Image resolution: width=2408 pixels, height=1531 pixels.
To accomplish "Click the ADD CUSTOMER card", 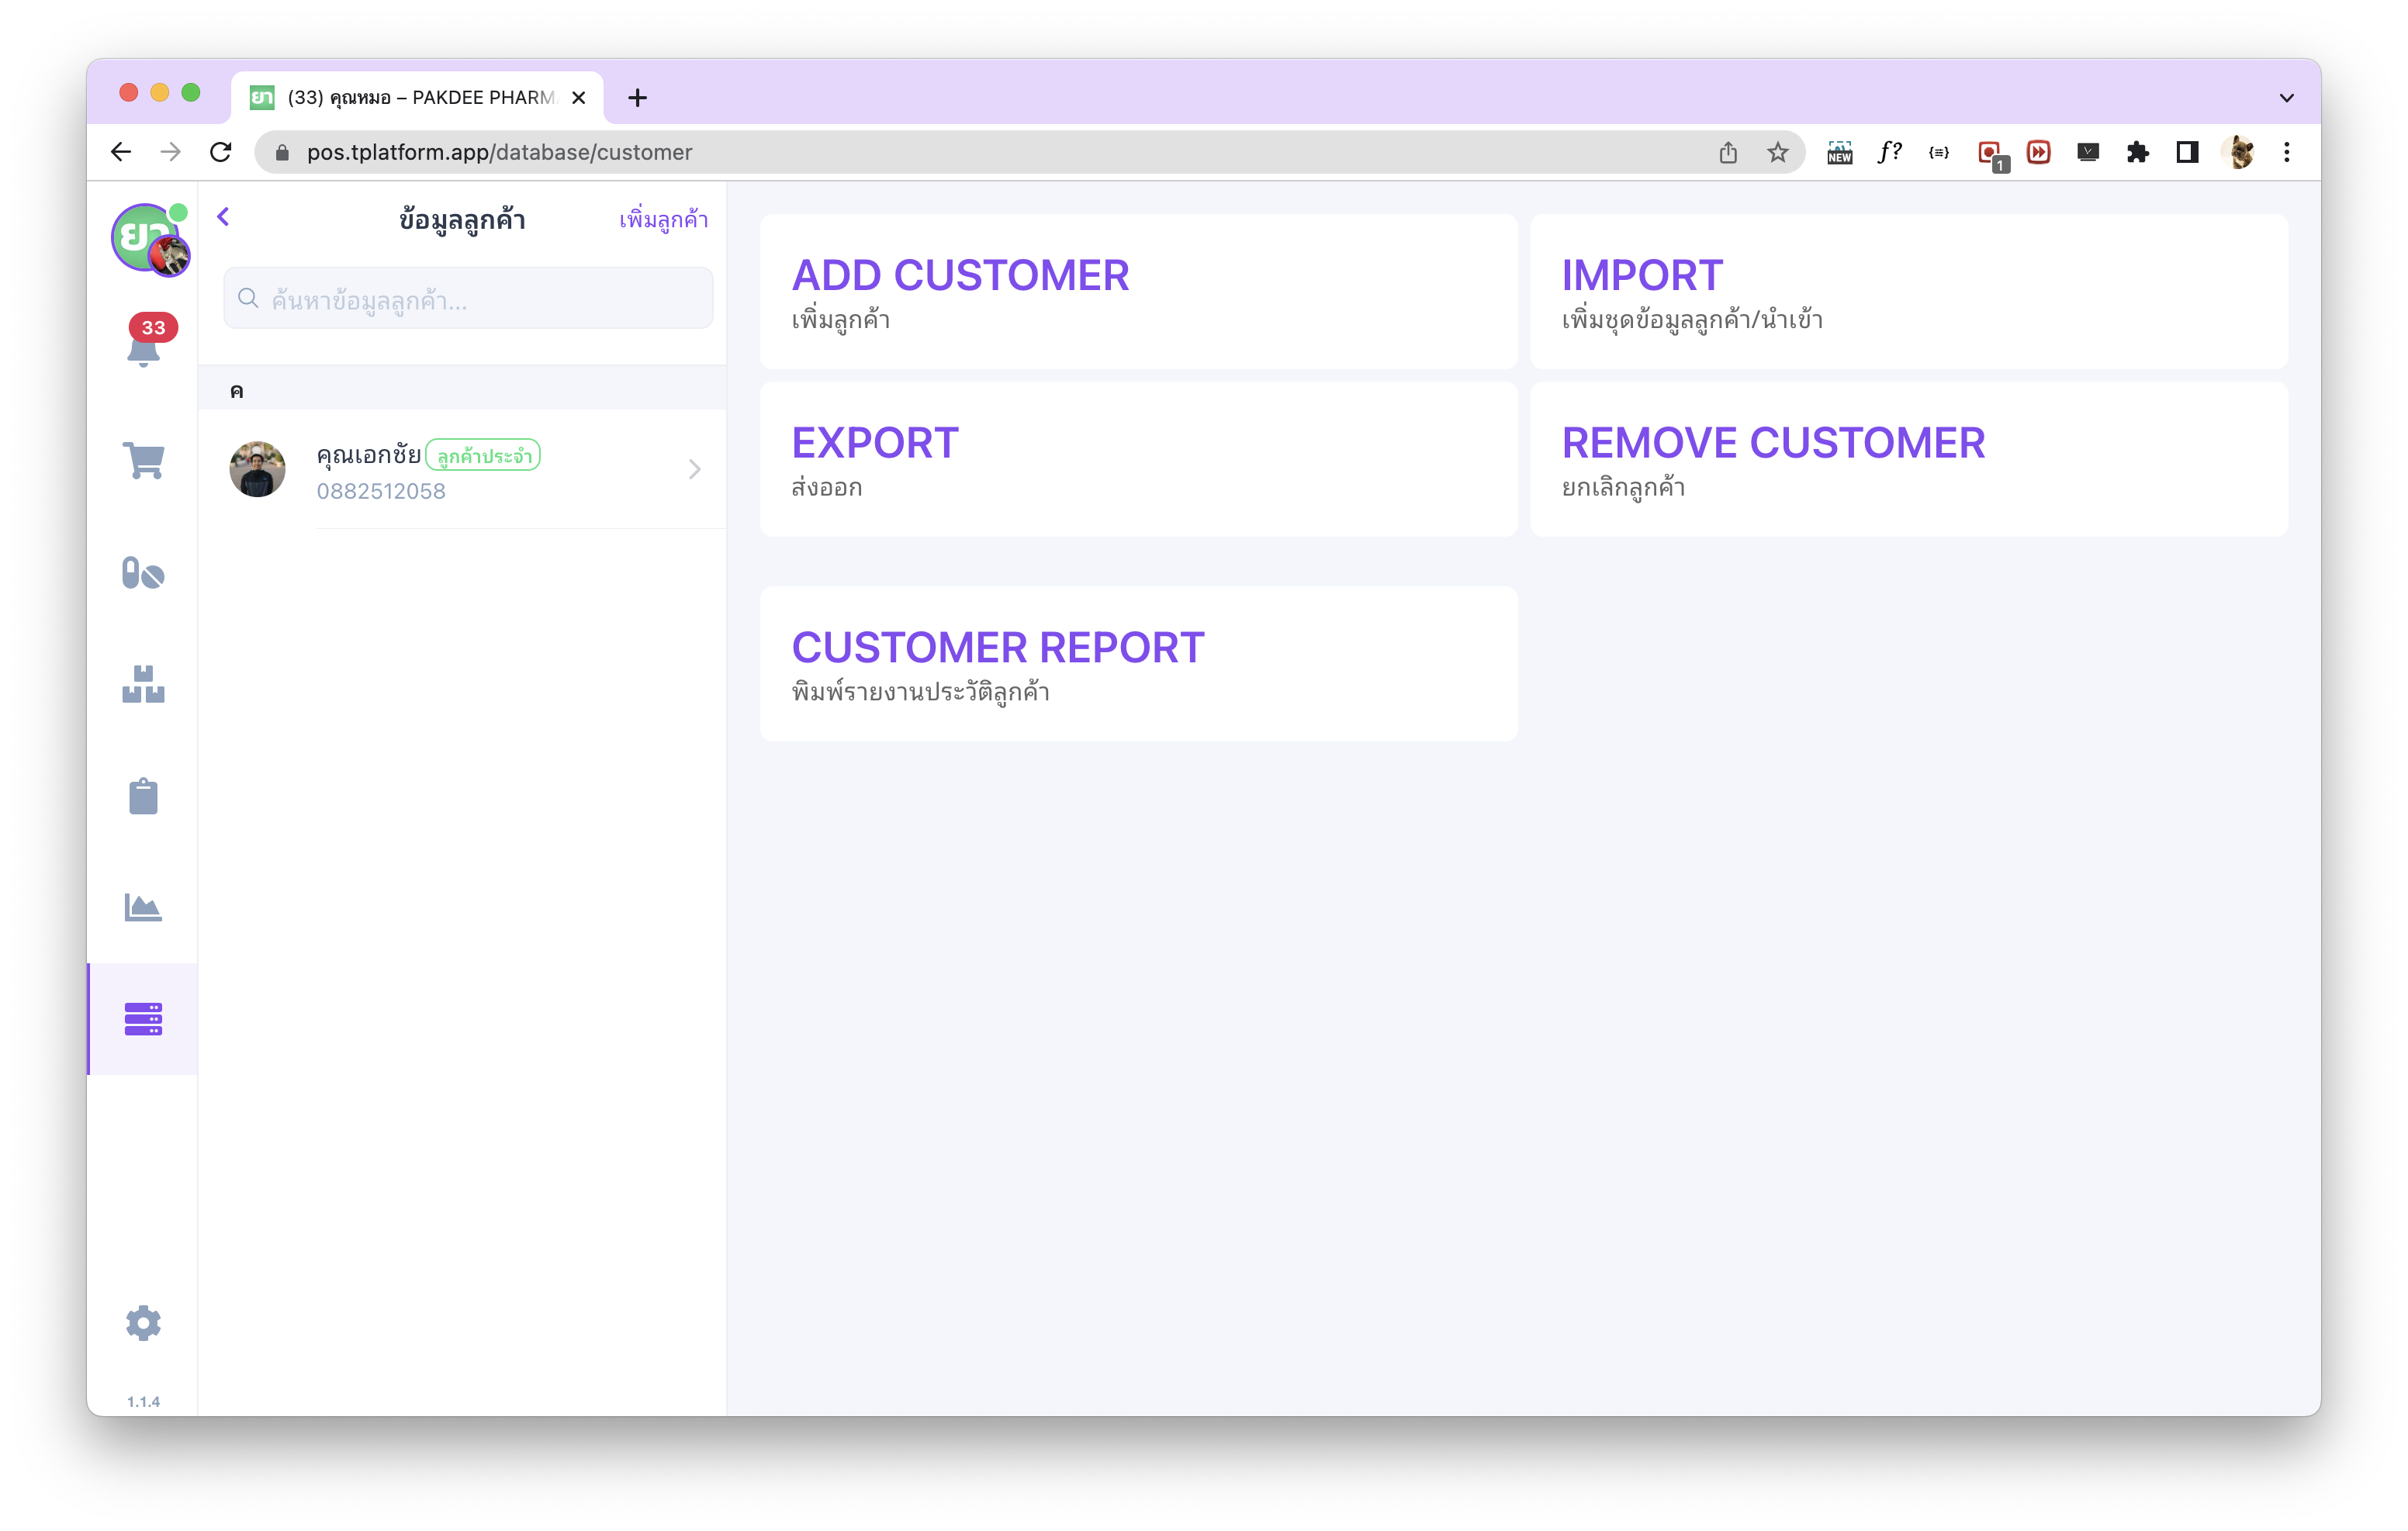I will coord(1138,292).
